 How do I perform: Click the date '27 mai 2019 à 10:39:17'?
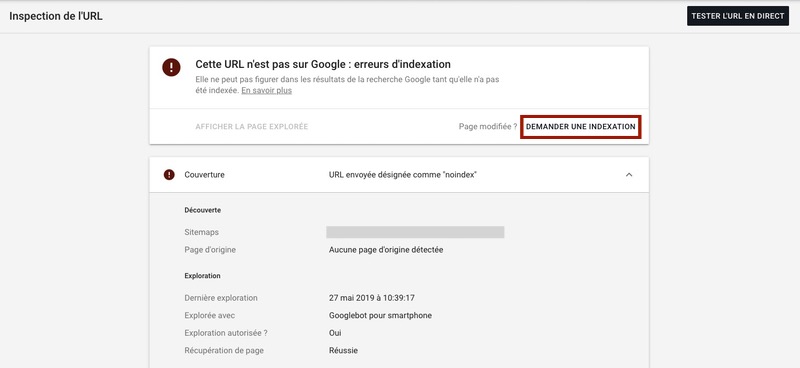372,298
